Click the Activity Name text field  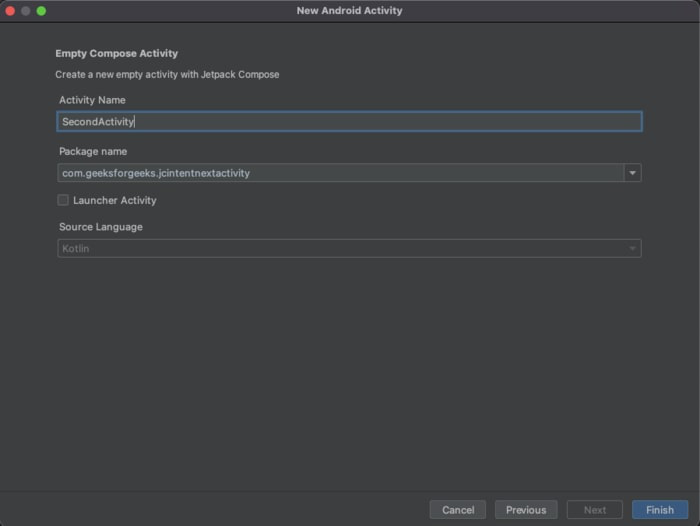350,122
